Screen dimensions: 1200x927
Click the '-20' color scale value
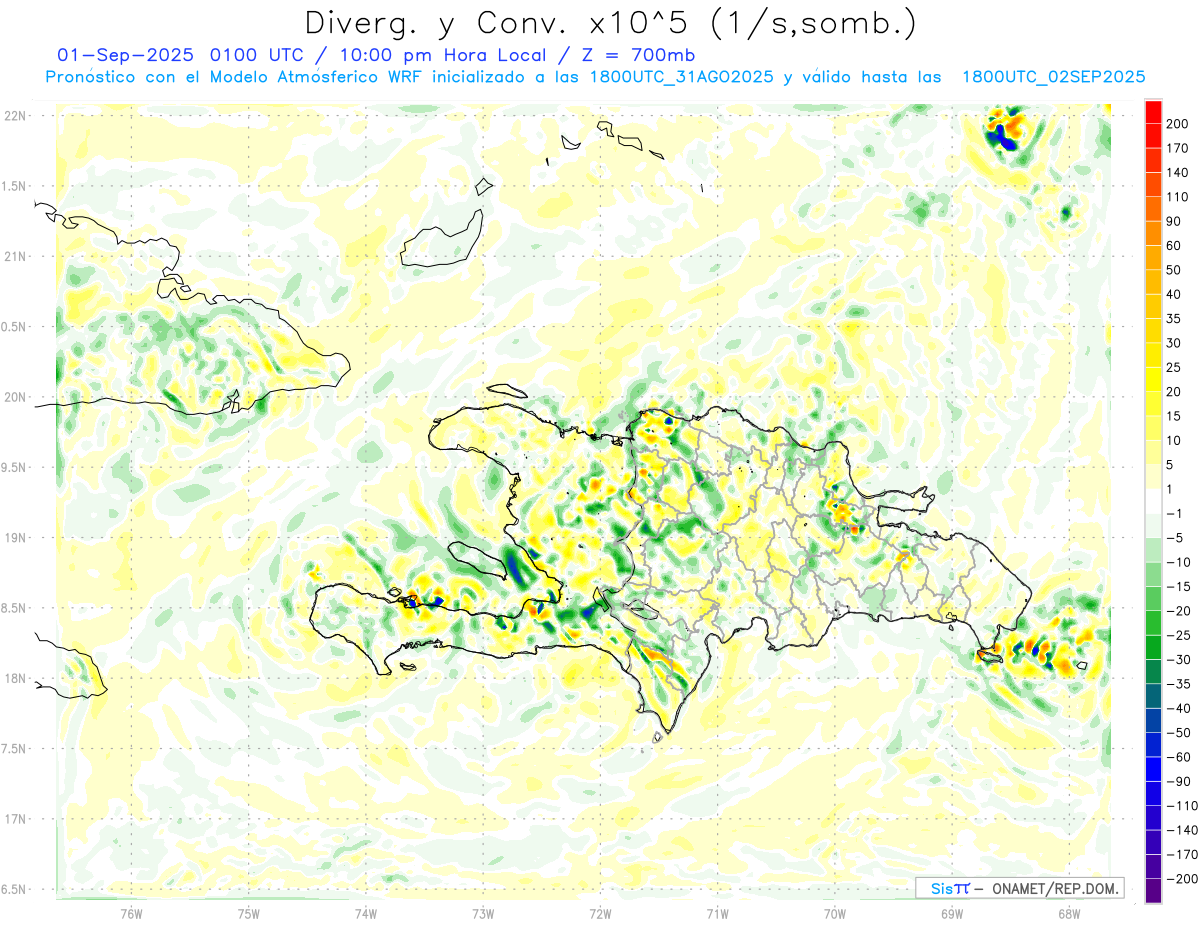pyautogui.click(x=1179, y=611)
